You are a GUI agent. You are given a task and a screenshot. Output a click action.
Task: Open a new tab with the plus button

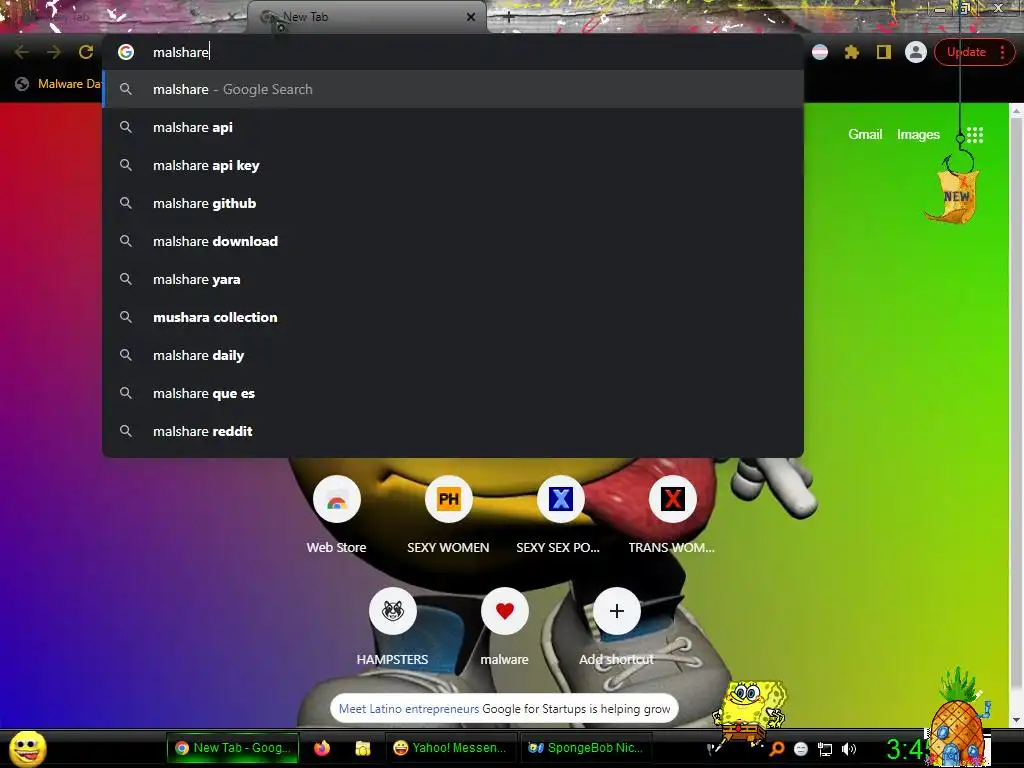tap(509, 17)
